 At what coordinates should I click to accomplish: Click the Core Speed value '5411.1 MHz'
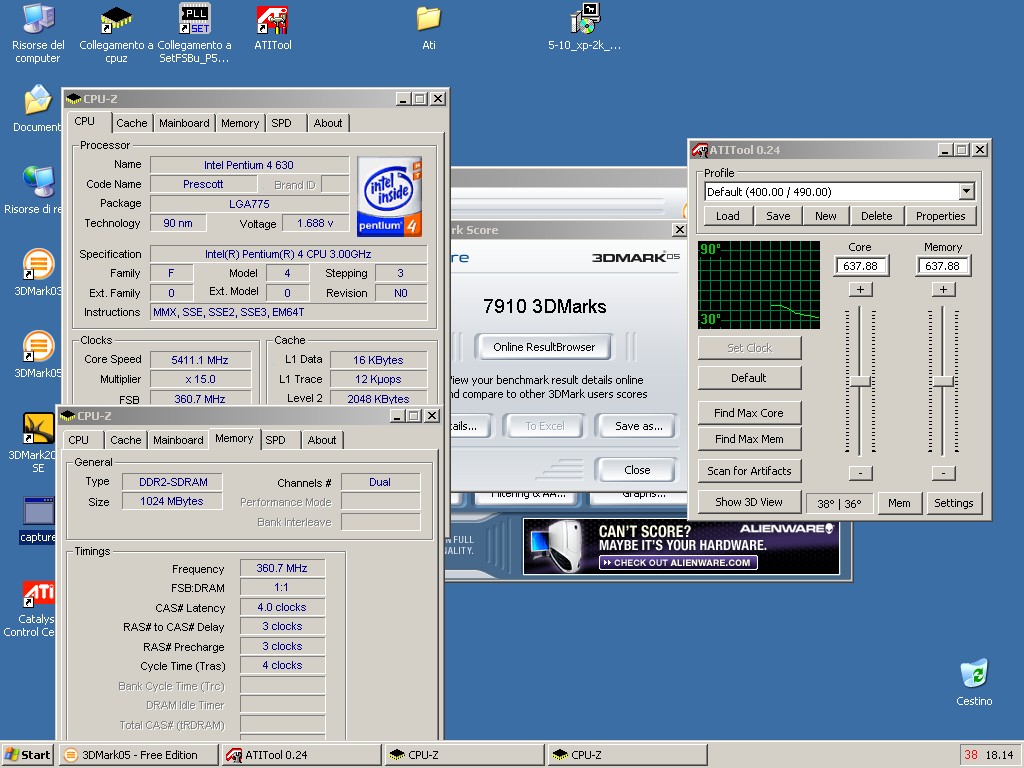click(x=200, y=360)
